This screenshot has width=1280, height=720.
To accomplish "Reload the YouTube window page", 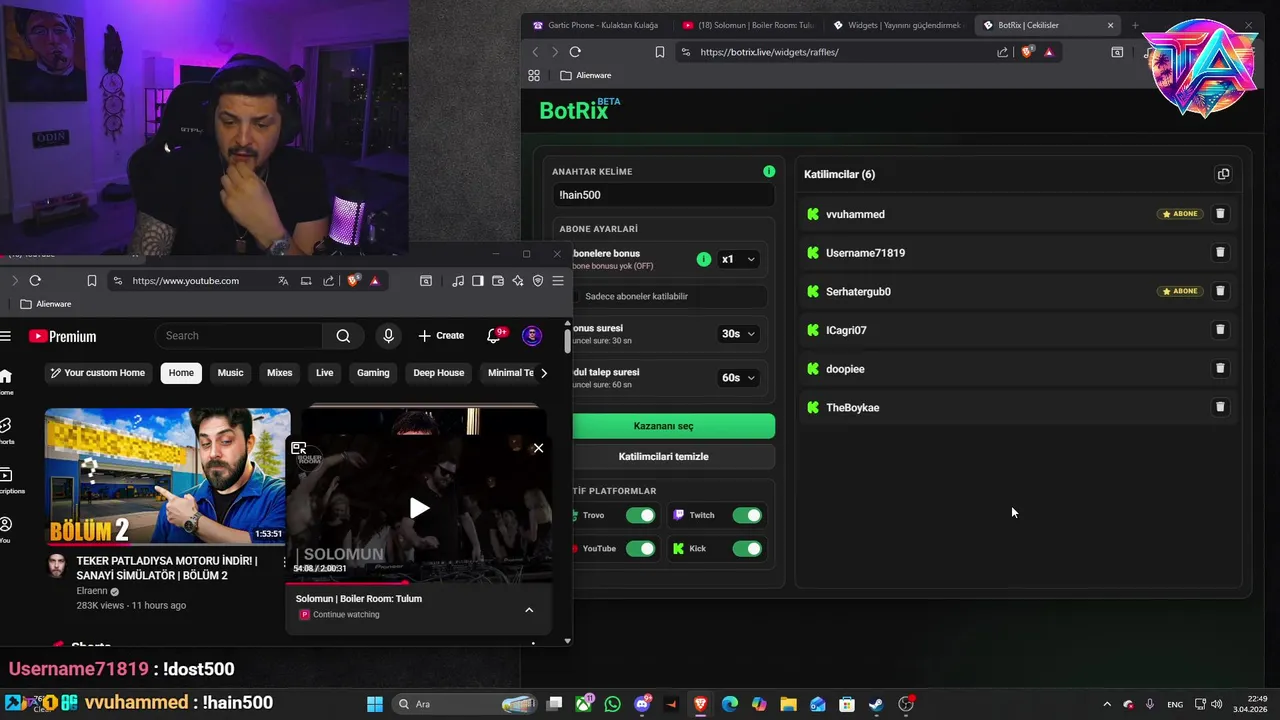I will (35, 281).
